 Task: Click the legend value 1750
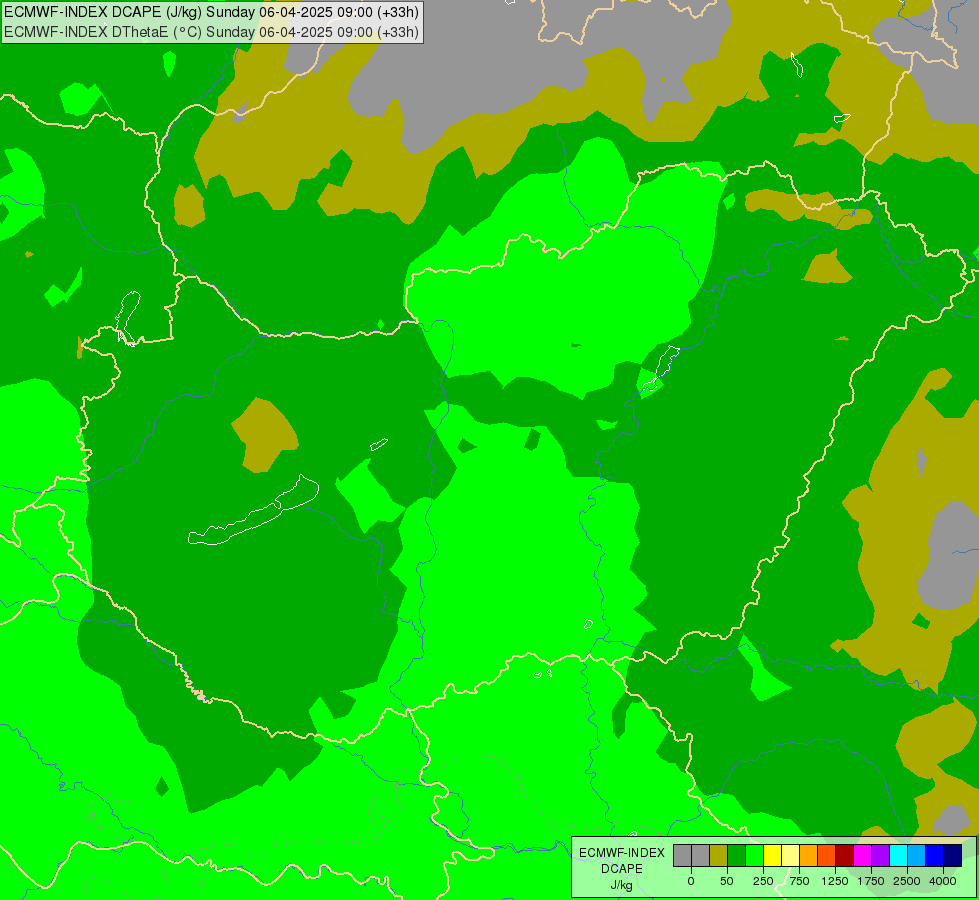tap(871, 881)
